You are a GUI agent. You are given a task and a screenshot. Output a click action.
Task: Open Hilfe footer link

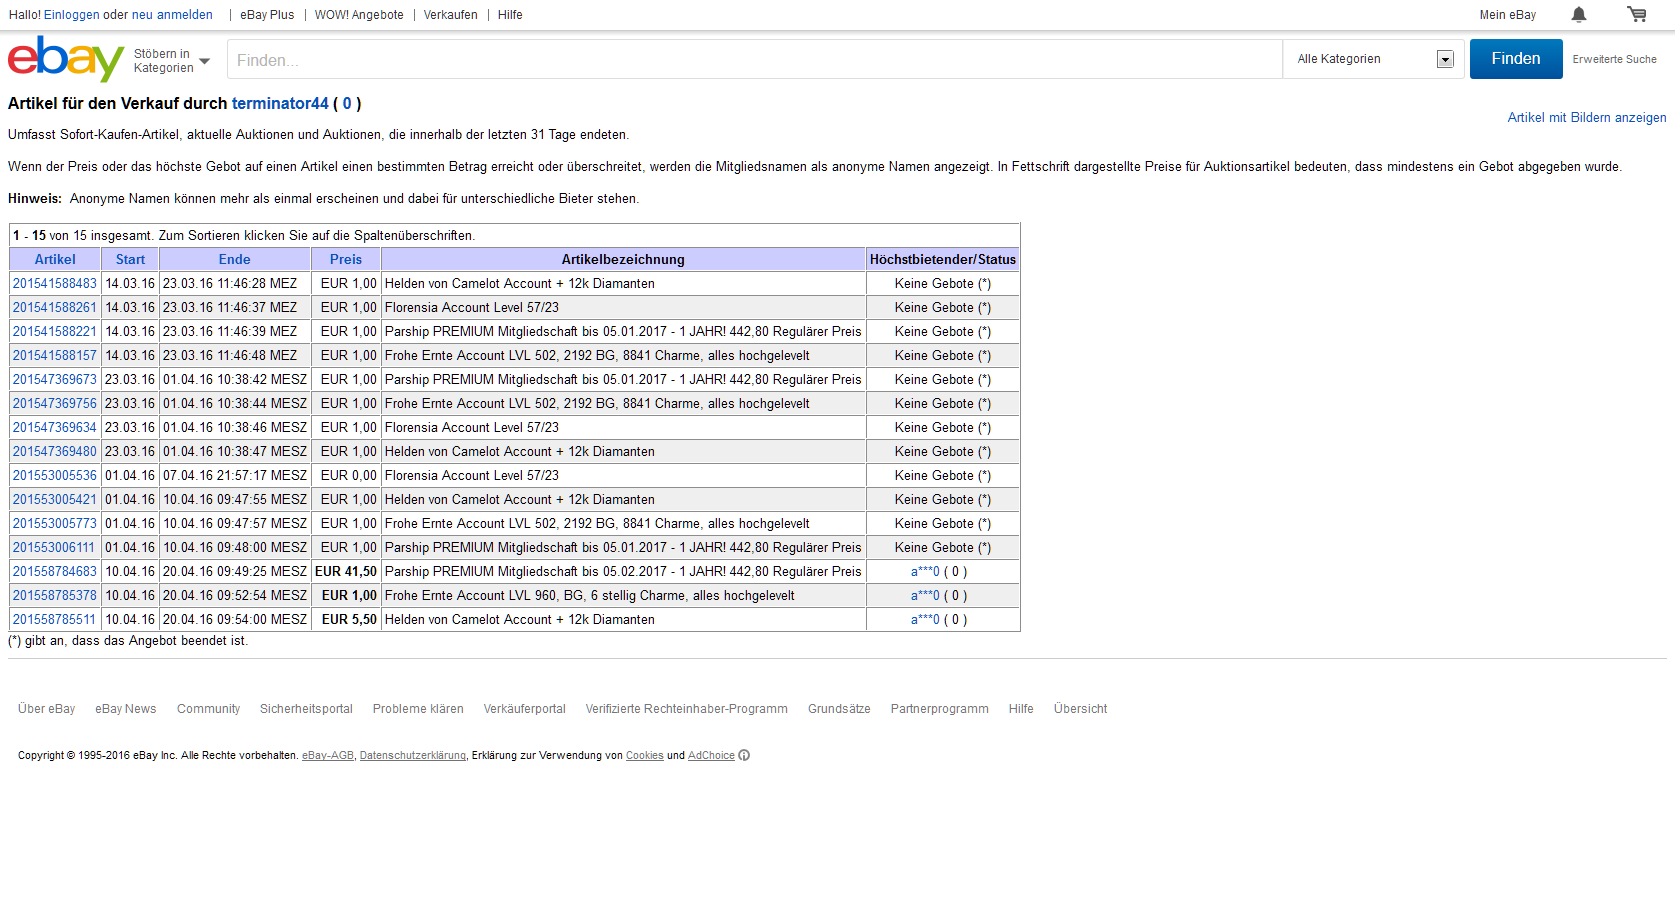point(1021,709)
